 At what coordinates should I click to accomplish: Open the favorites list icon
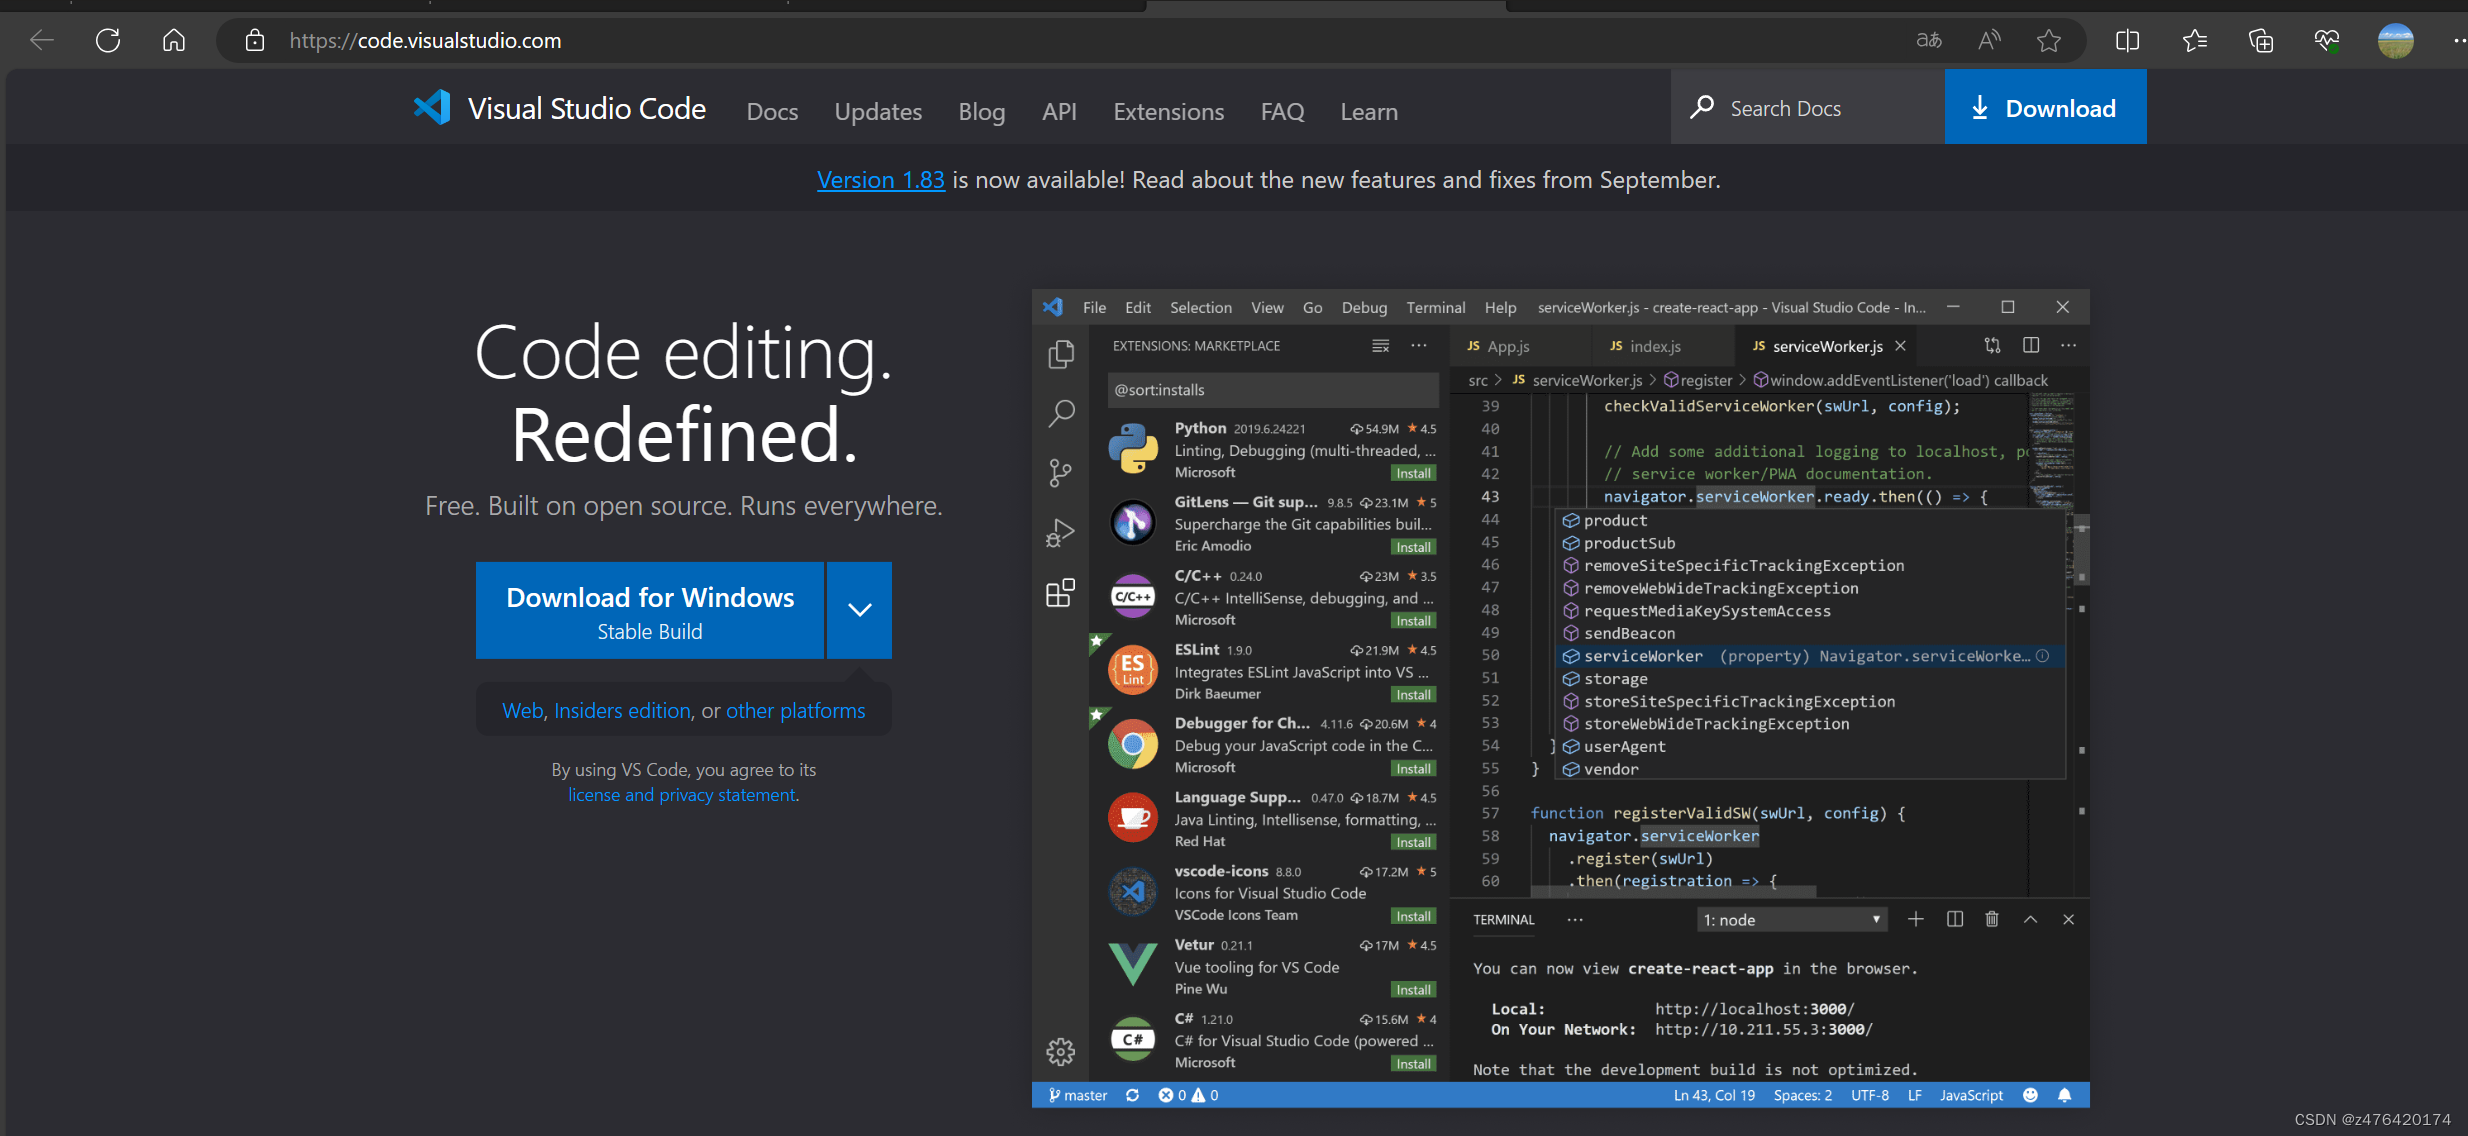(2195, 41)
